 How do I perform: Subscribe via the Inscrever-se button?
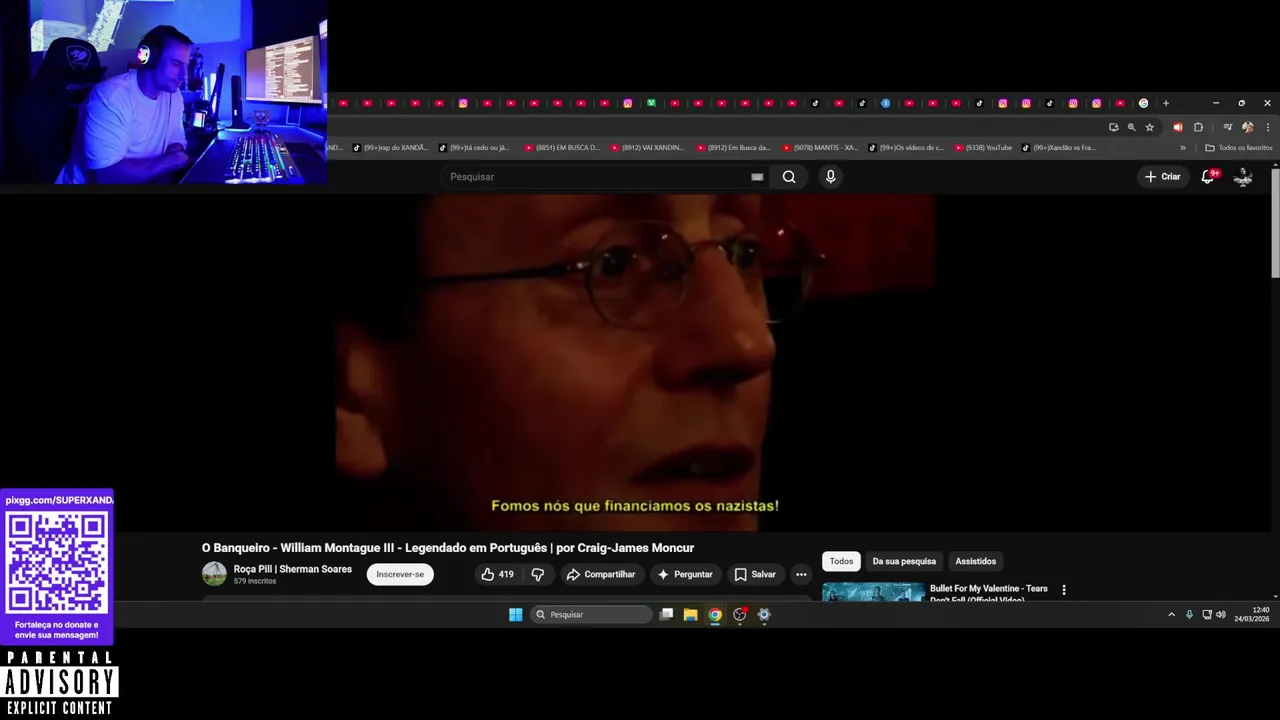[400, 574]
